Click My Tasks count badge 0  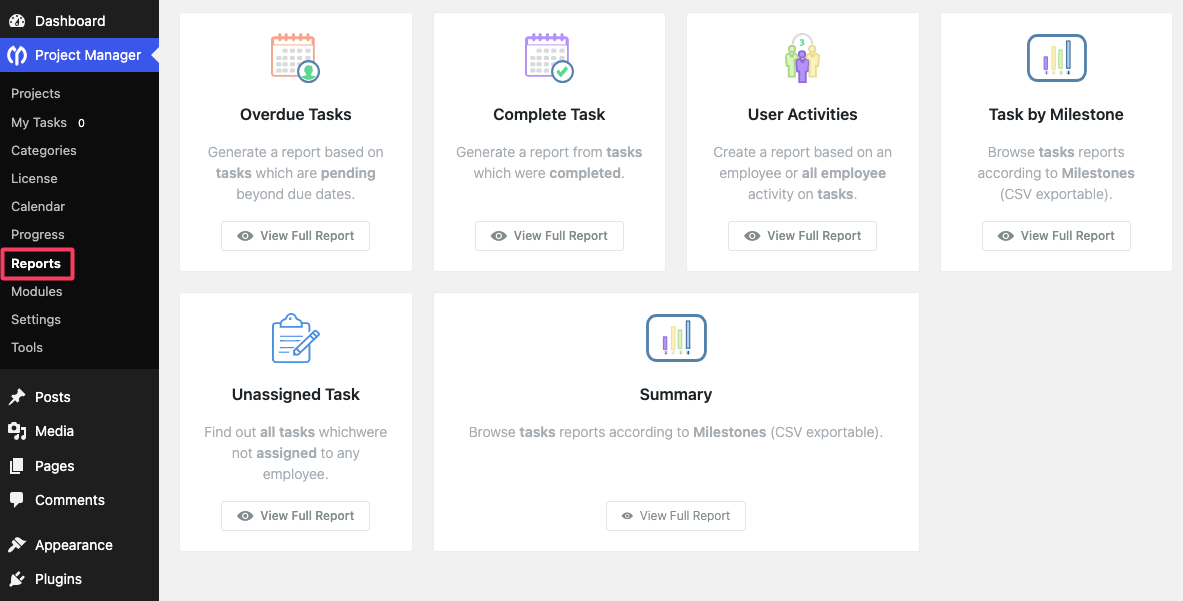[81, 123]
